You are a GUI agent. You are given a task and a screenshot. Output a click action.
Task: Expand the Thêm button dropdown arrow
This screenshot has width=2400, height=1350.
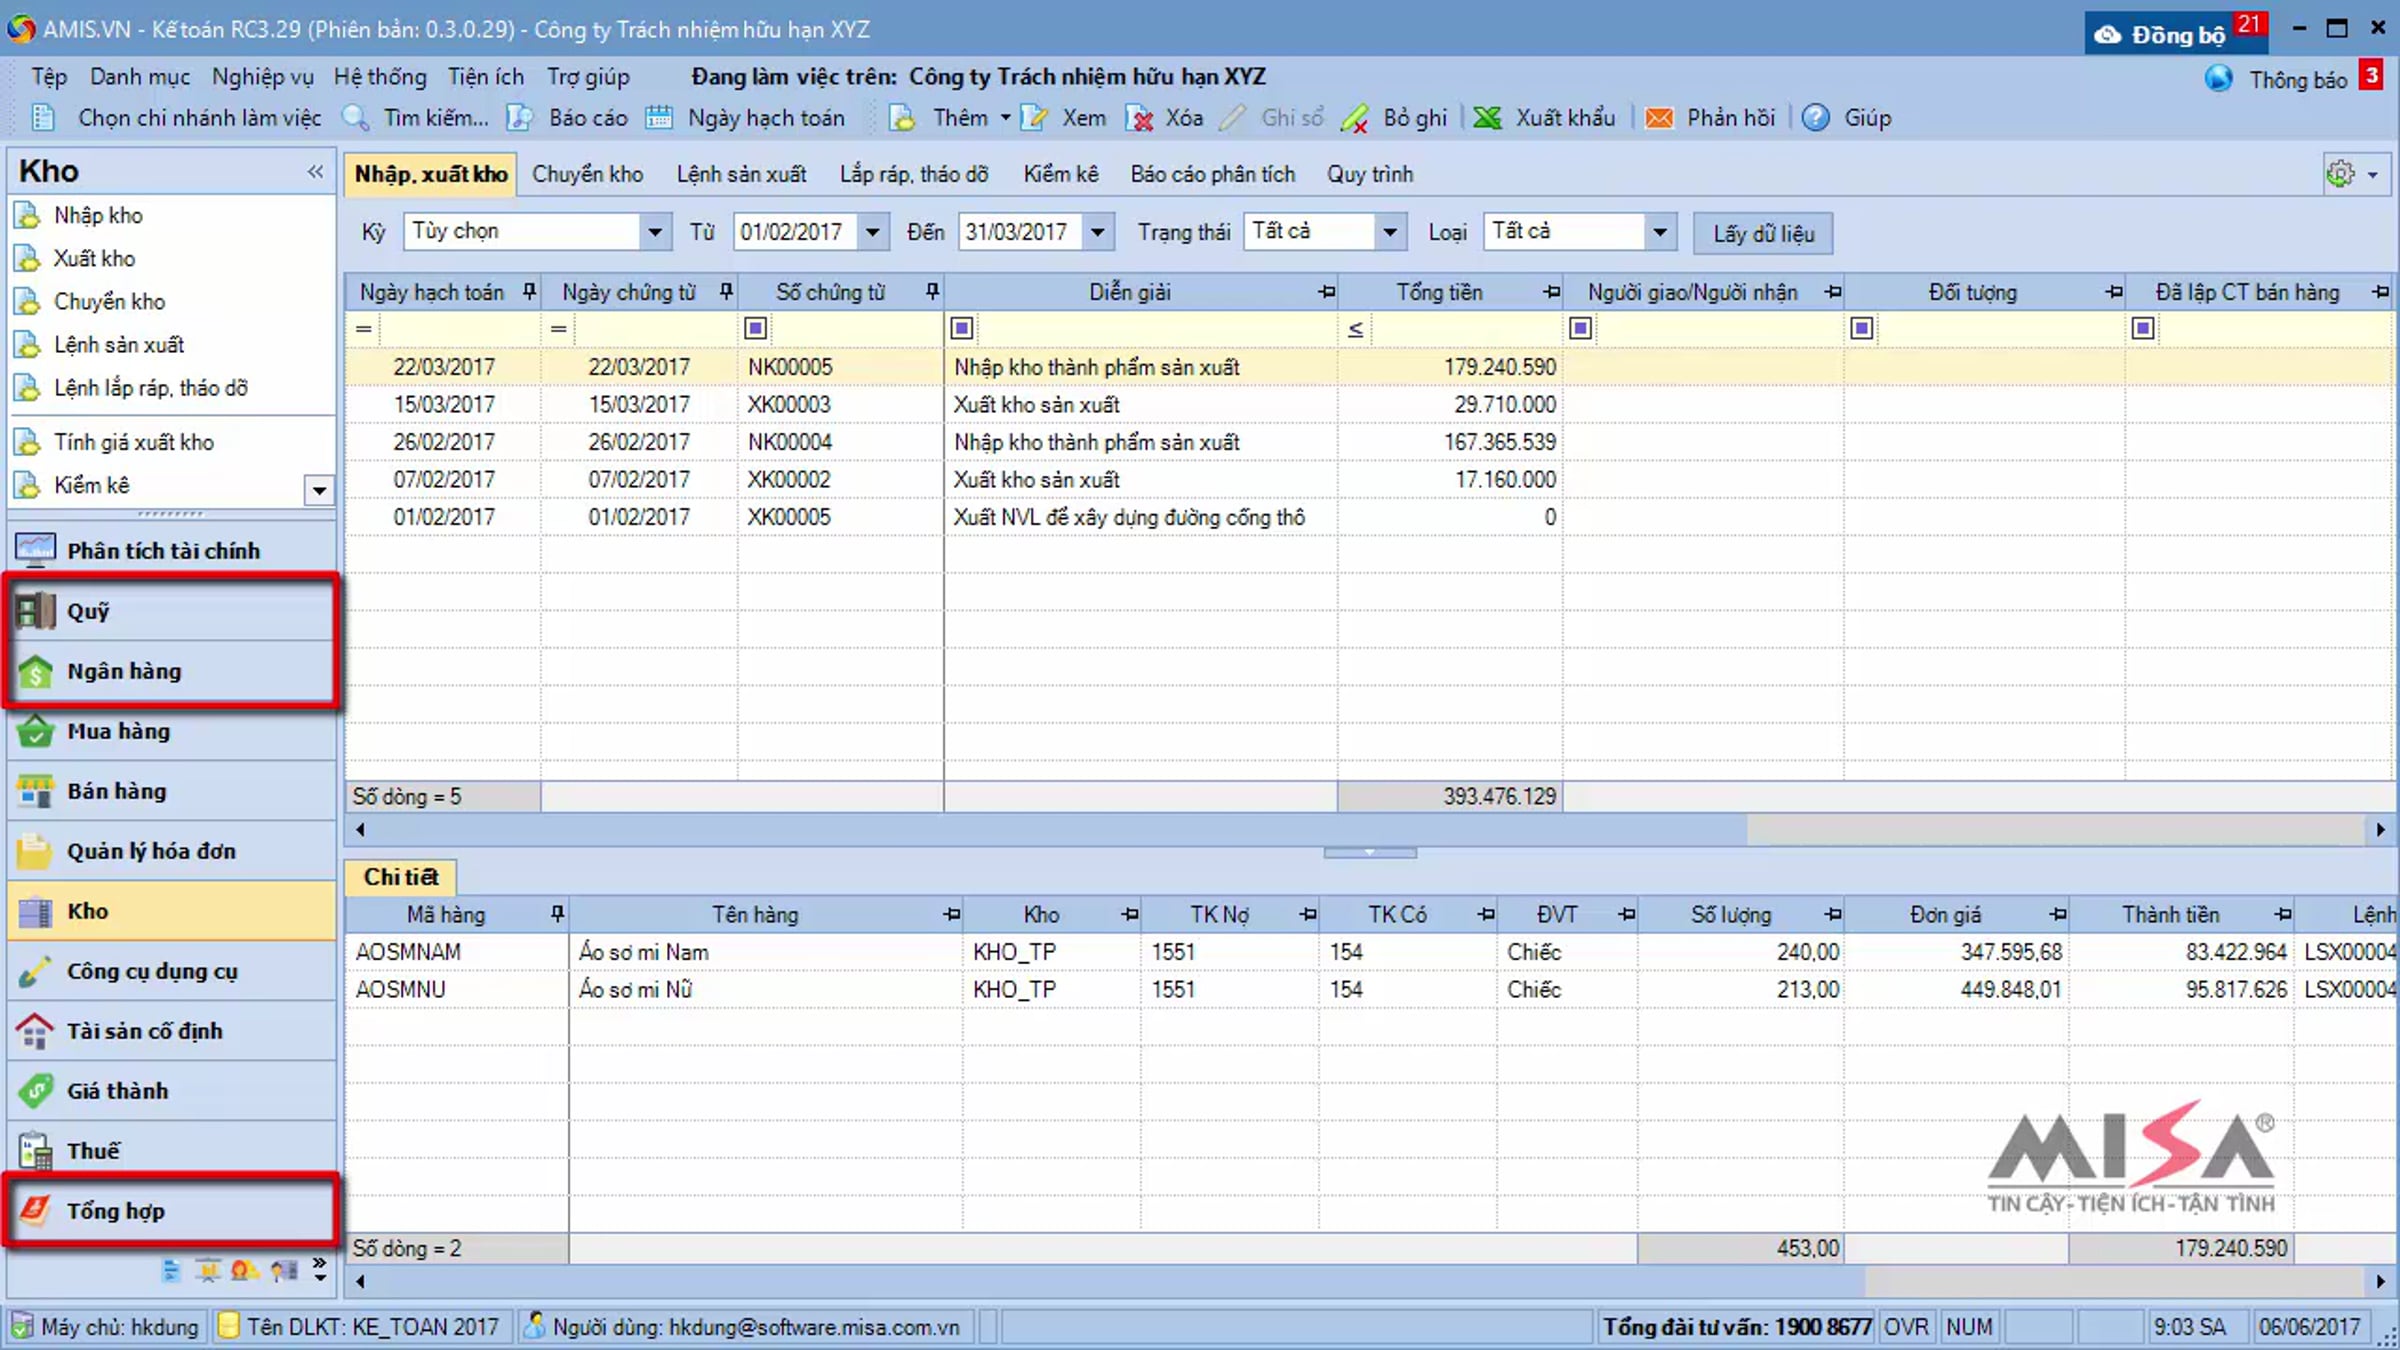coord(1005,118)
